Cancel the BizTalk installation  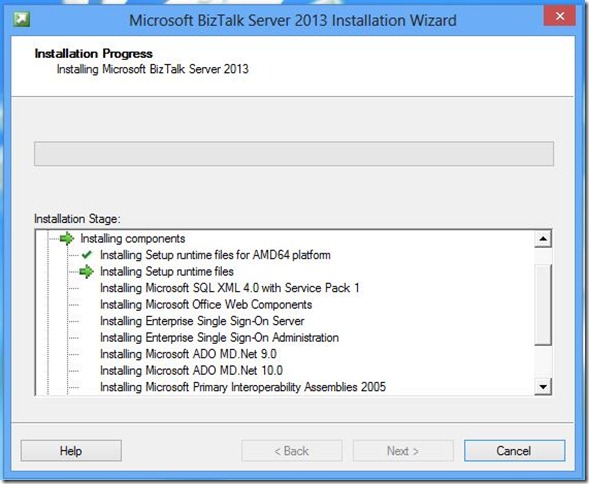pyautogui.click(x=514, y=451)
